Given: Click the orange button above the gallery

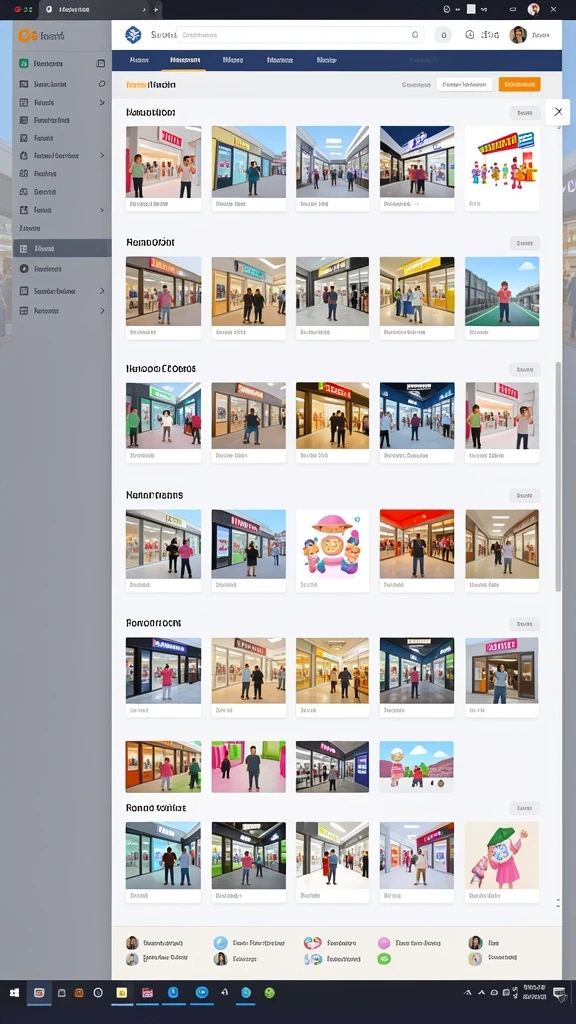Looking at the screenshot, I should pos(519,84).
